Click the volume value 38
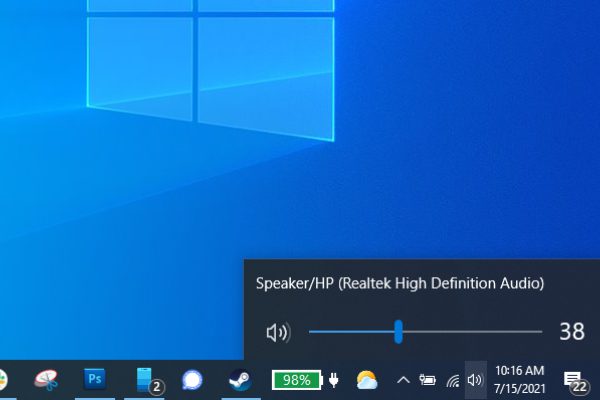 pyautogui.click(x=572, y=331)
